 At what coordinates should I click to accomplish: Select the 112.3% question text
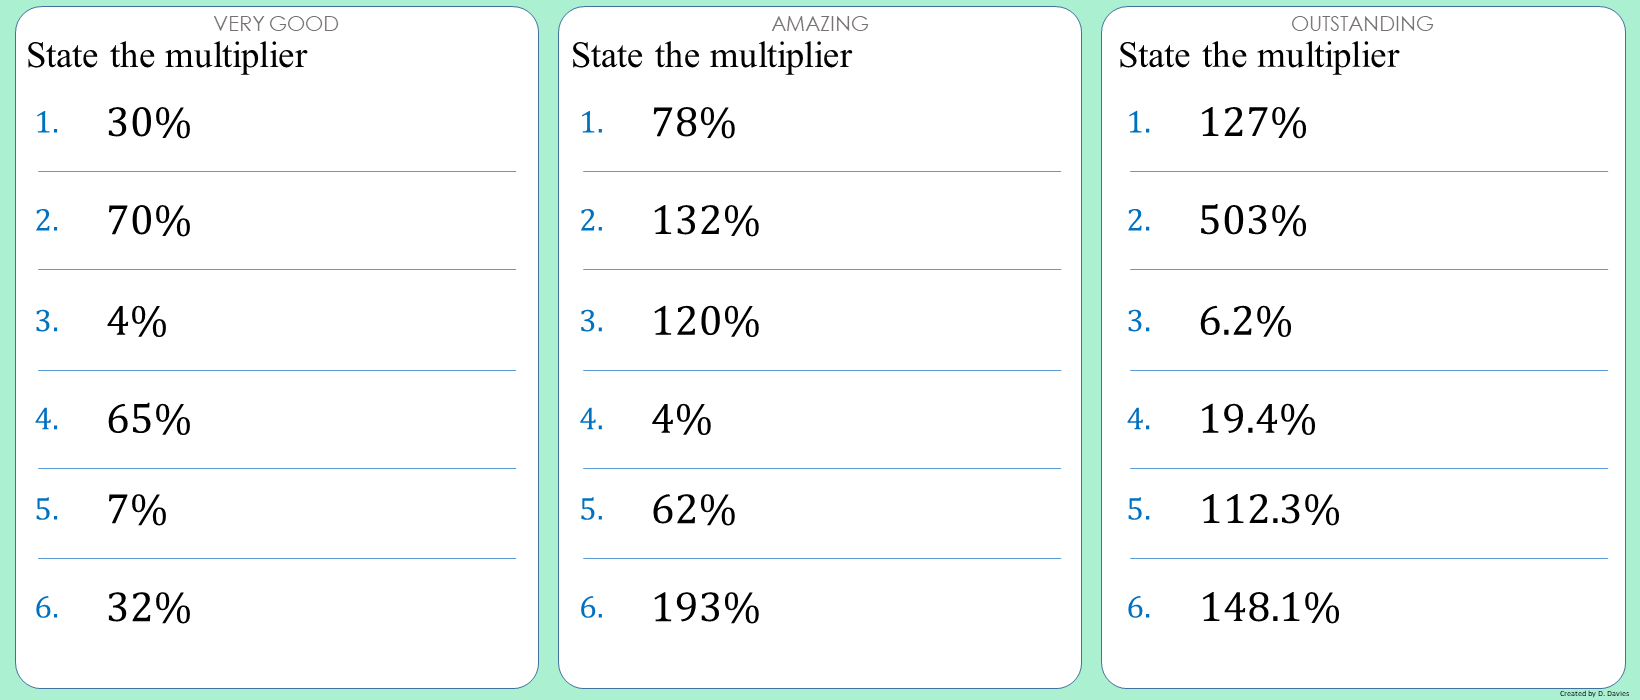tap(1270, 510)
